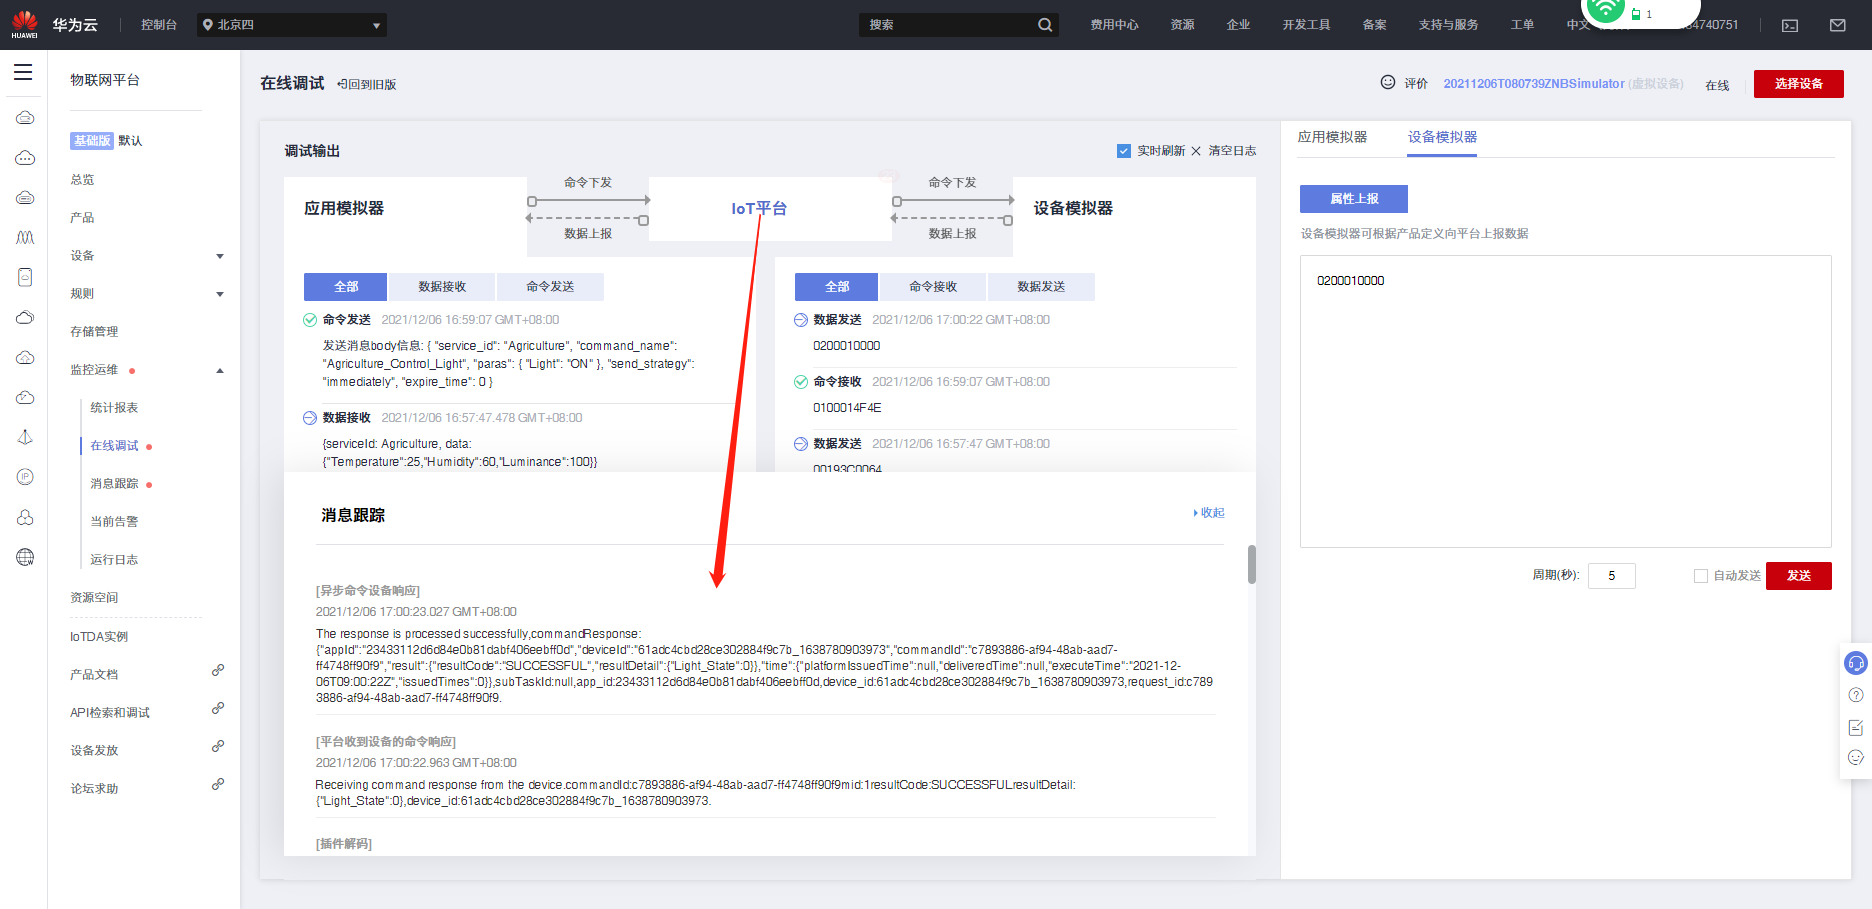Click the blue 属性上报 button
This screenshot has height=909, width=1872.
[1354, 199]
